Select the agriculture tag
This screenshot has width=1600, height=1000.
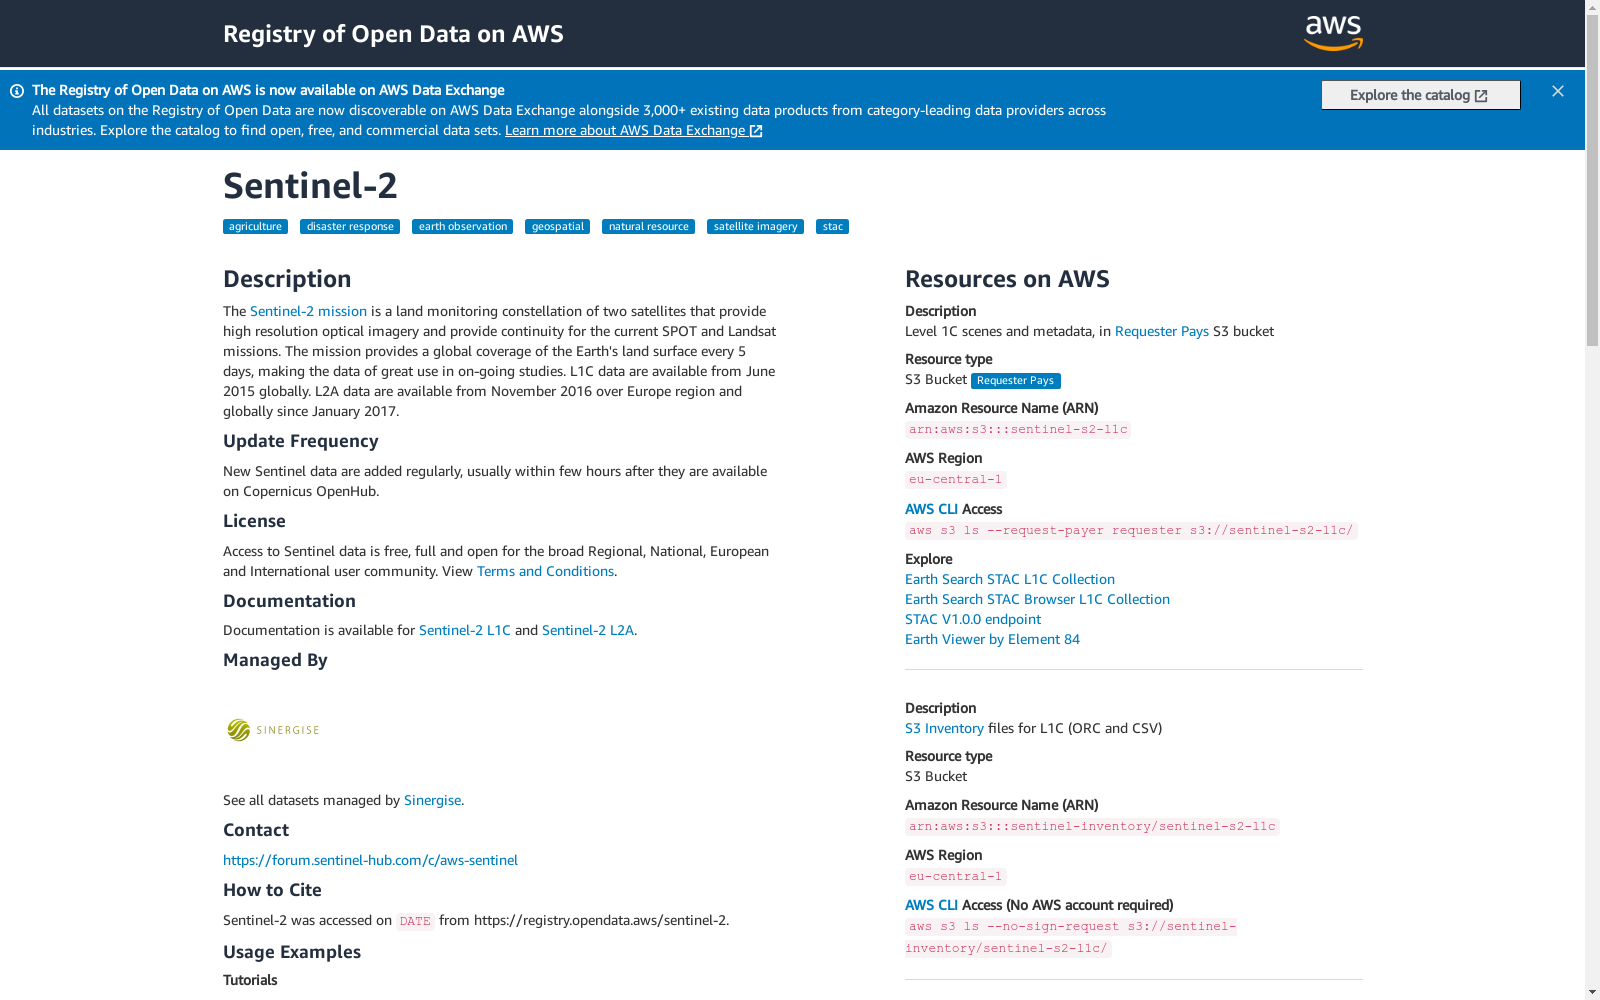255,227
